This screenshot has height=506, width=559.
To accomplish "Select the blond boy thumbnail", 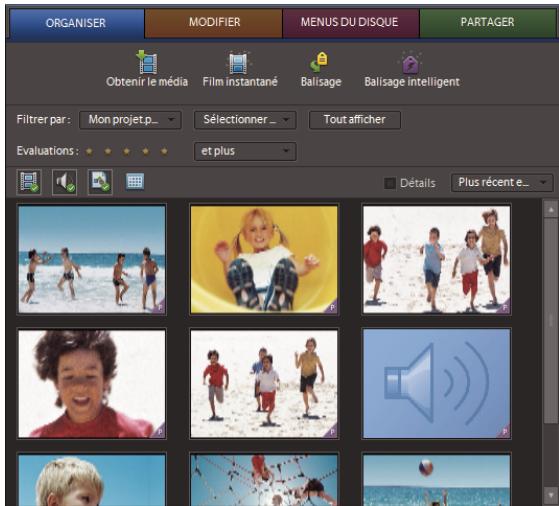I will coord(92,479).
